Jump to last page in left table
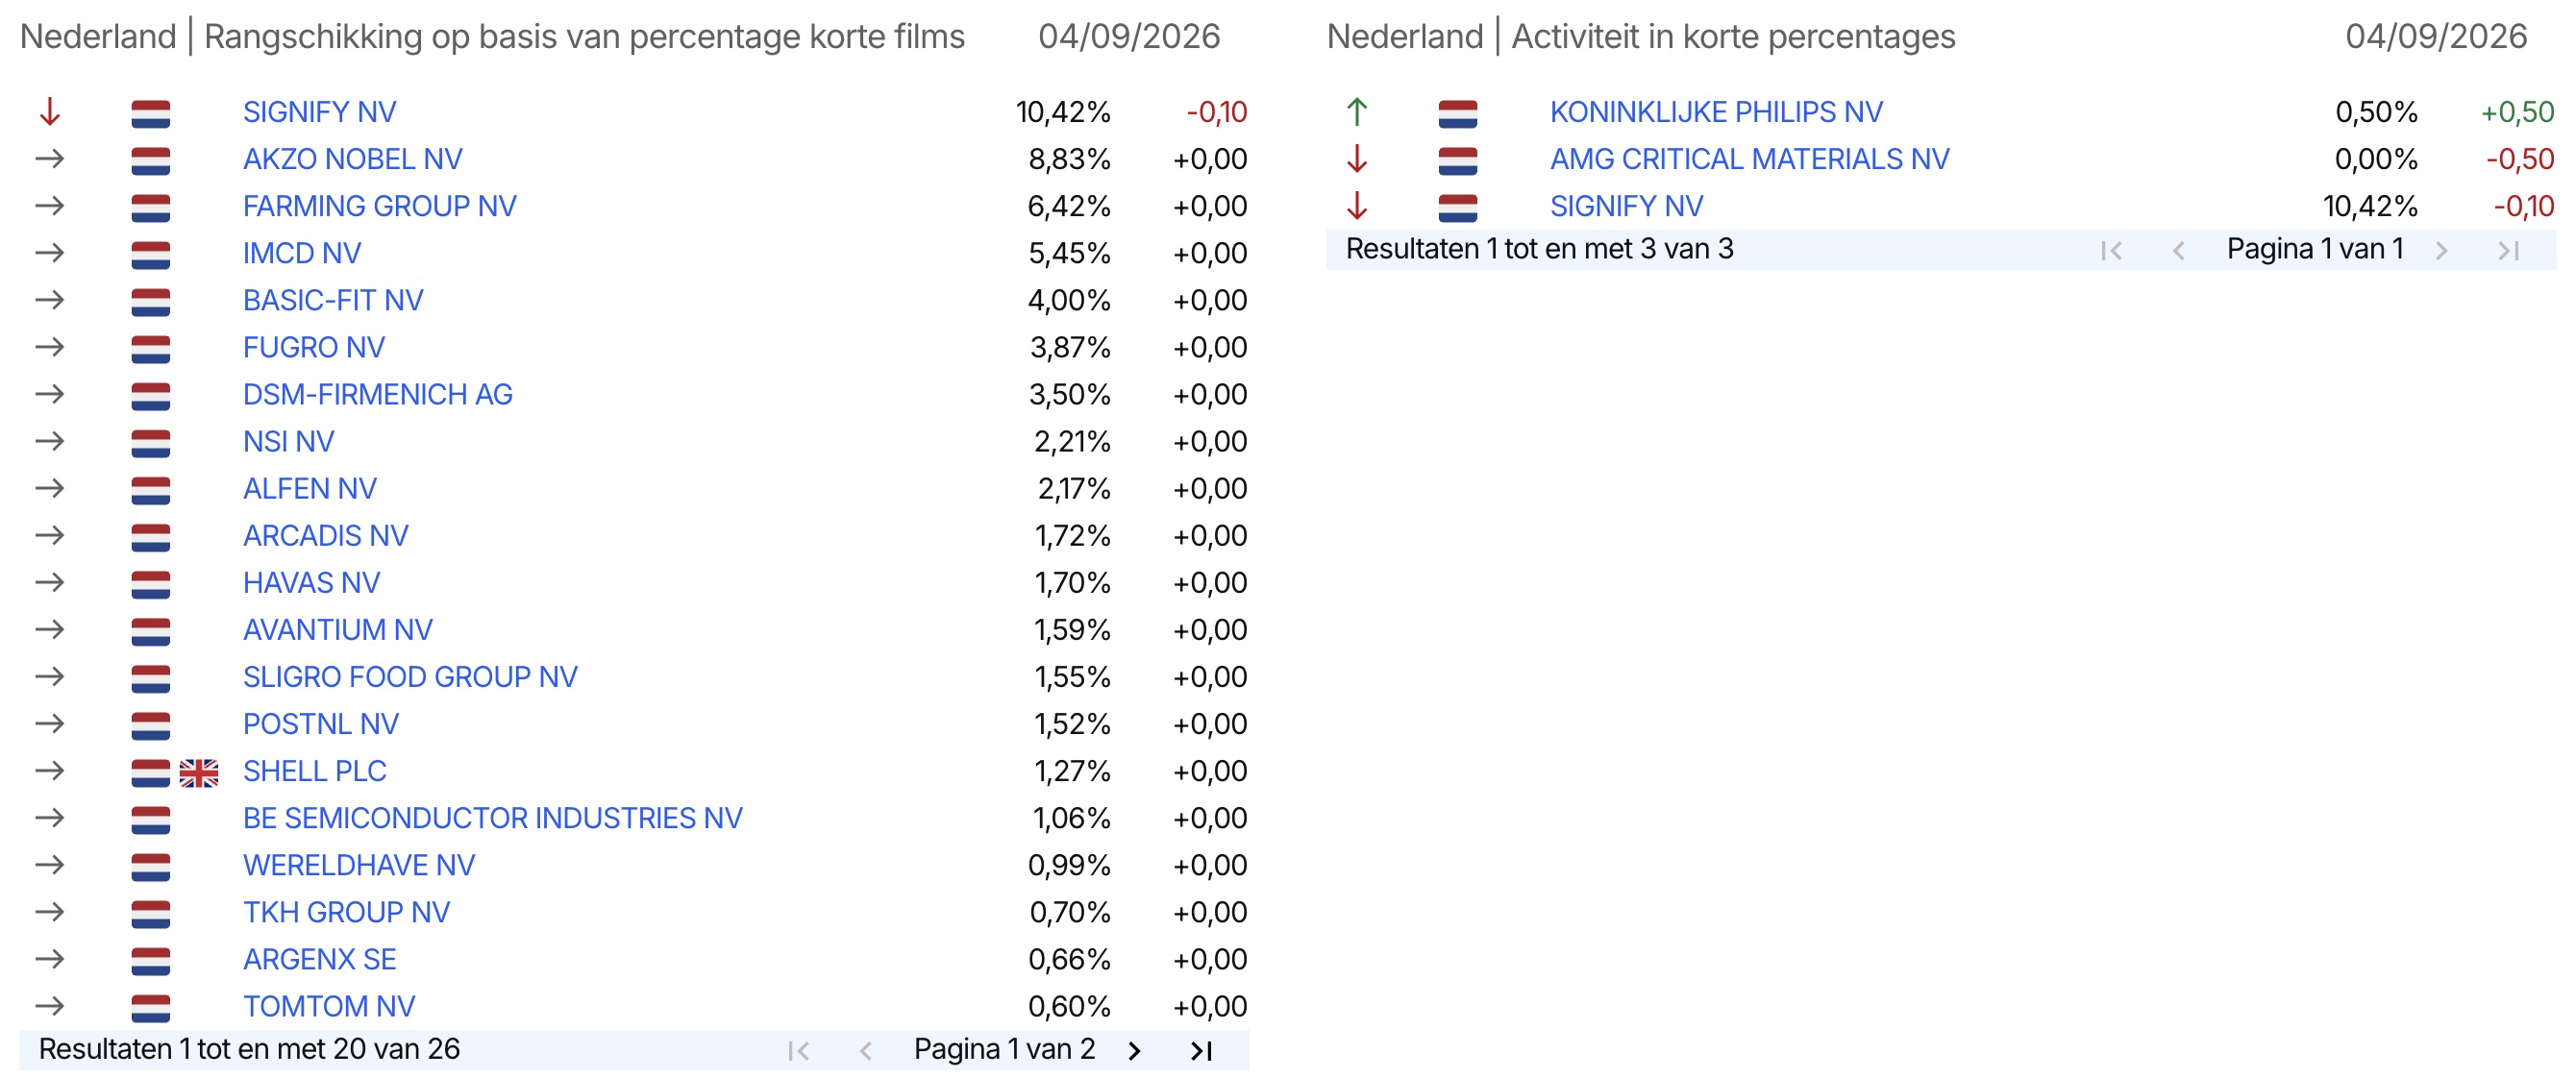Viewport: 2576px width, 1078px height. [1201, 1050]
